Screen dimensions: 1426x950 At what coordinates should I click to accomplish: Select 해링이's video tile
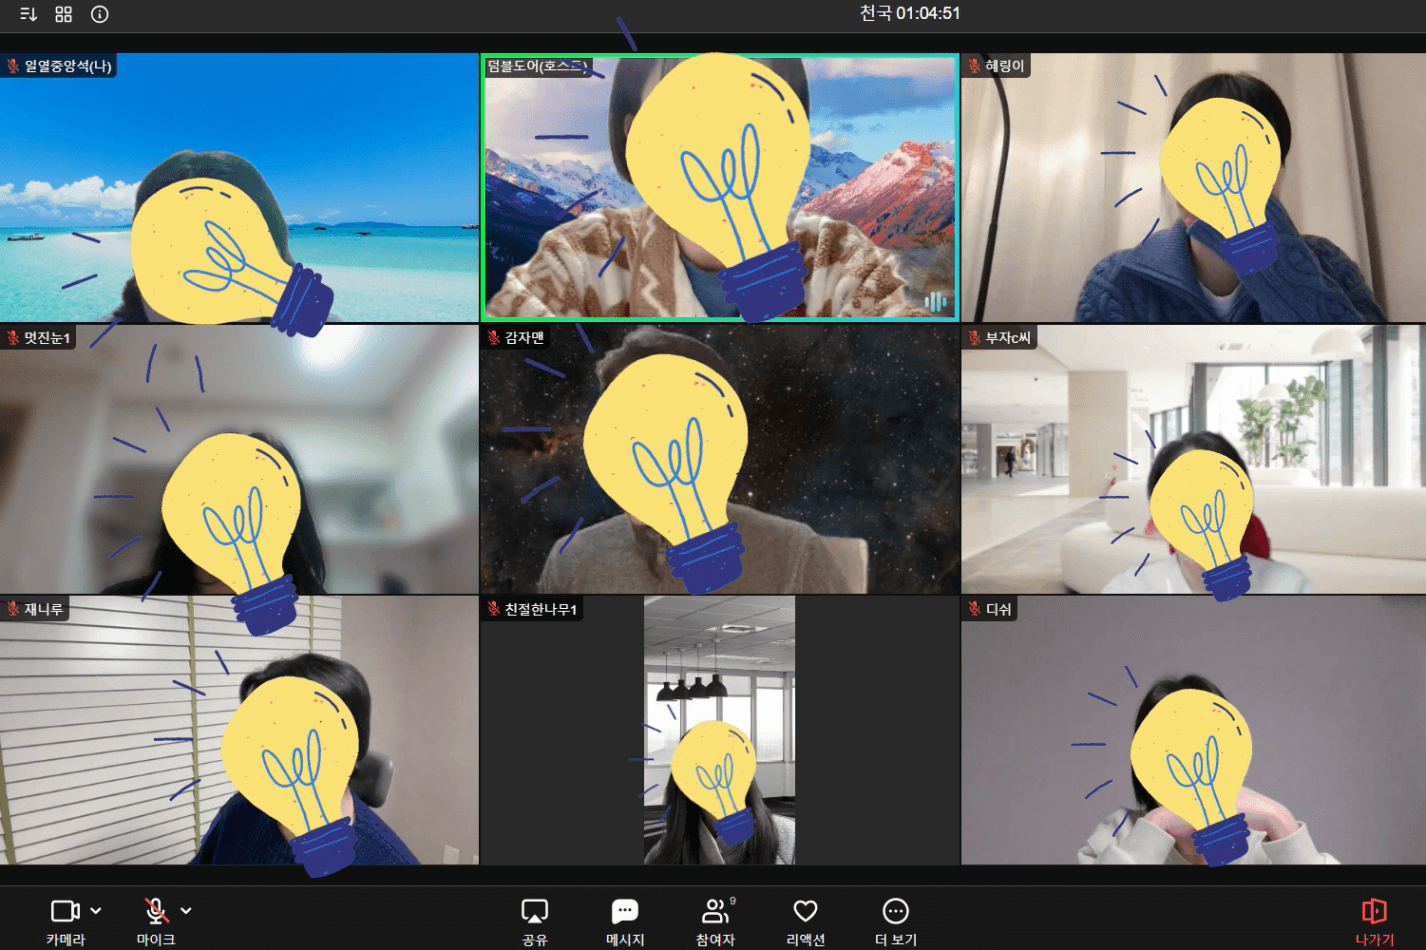click(1194, 188)
